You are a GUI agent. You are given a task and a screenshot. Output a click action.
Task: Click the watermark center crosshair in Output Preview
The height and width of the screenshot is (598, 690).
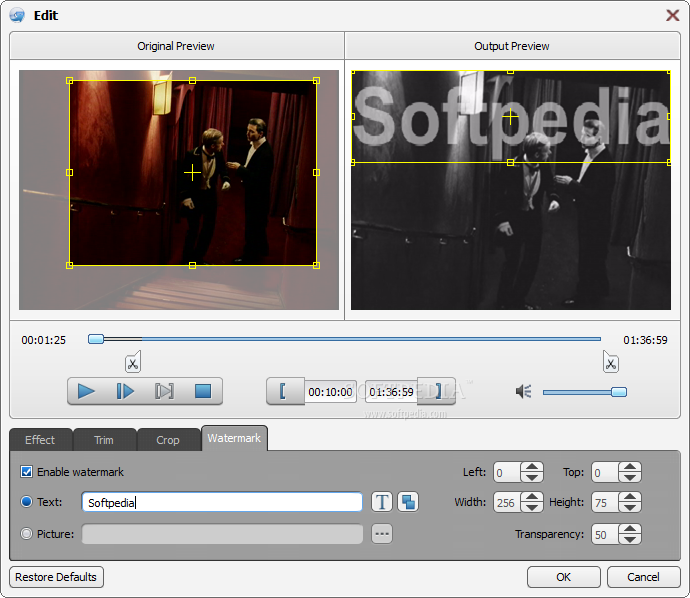pyautogui.click(x=510, y=117)
